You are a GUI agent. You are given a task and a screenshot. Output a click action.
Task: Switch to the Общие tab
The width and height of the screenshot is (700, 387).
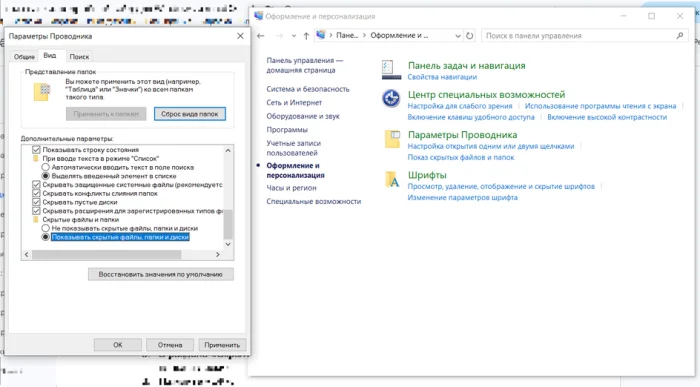[x=24, y=57]
